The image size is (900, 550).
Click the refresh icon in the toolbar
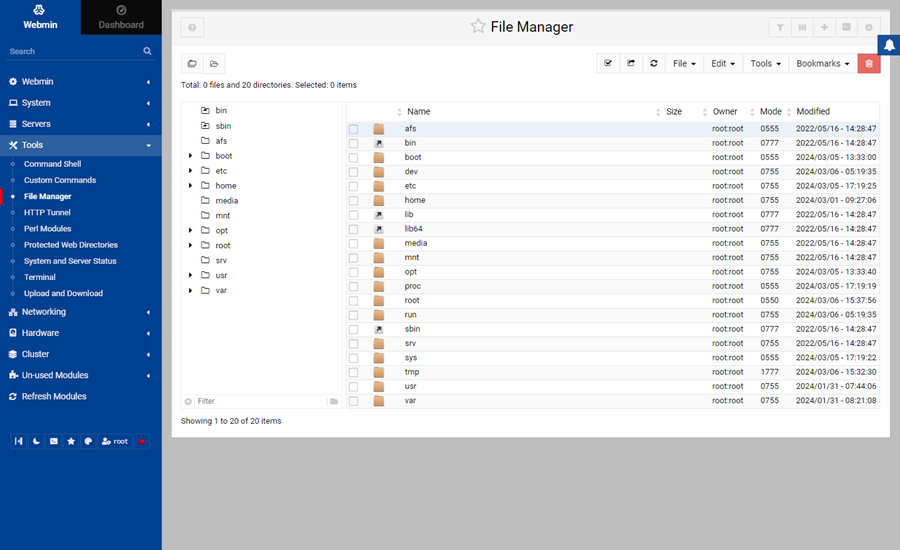point(654,63)
